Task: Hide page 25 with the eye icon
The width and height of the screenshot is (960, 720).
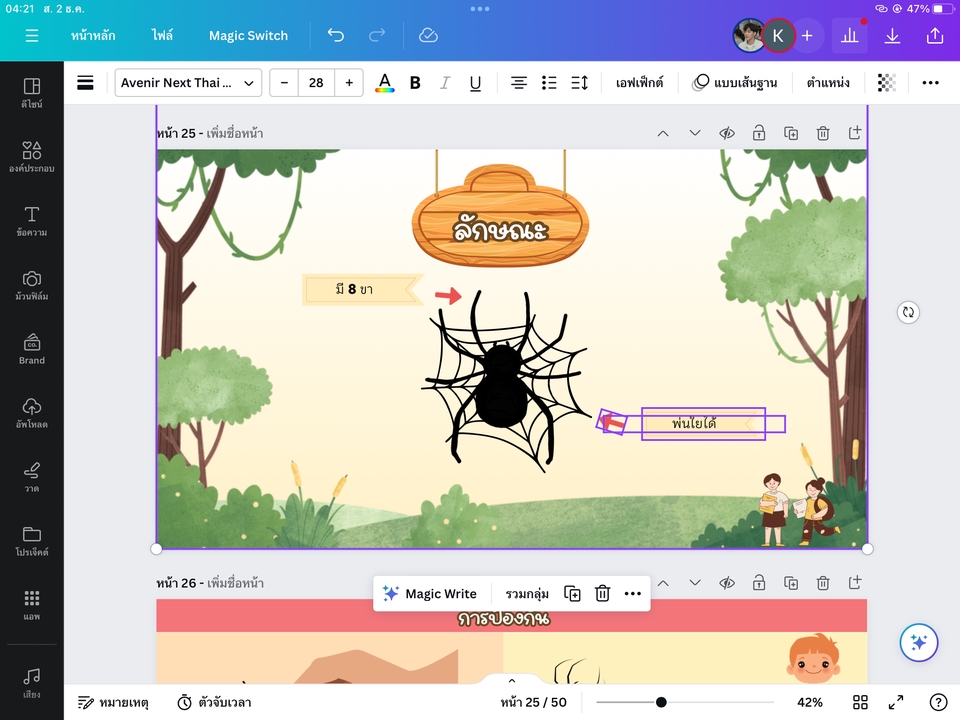Action: coord(727,133)
